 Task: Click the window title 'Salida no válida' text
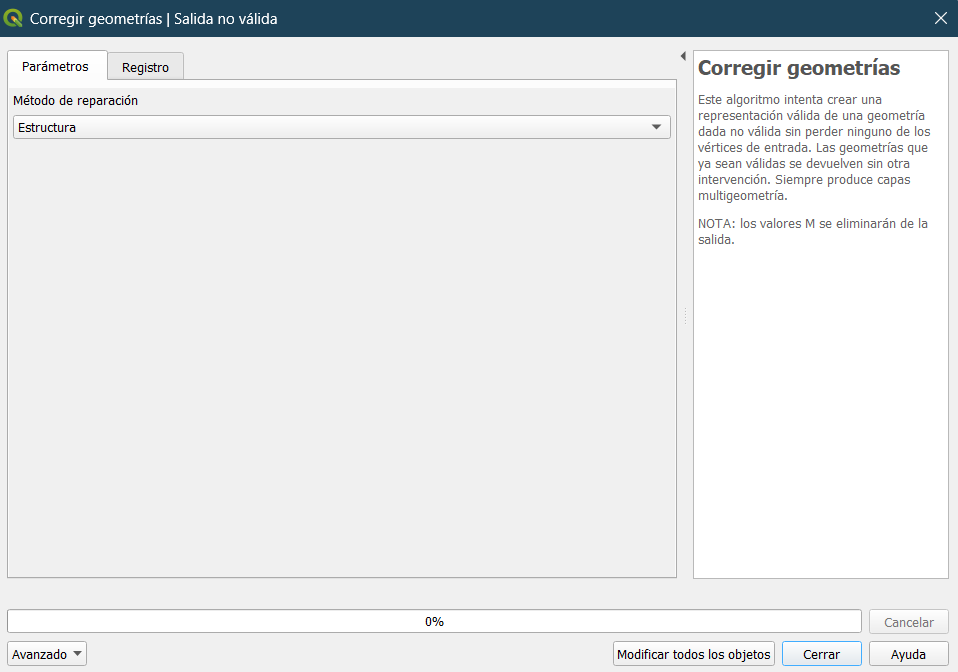pos(226,18)
